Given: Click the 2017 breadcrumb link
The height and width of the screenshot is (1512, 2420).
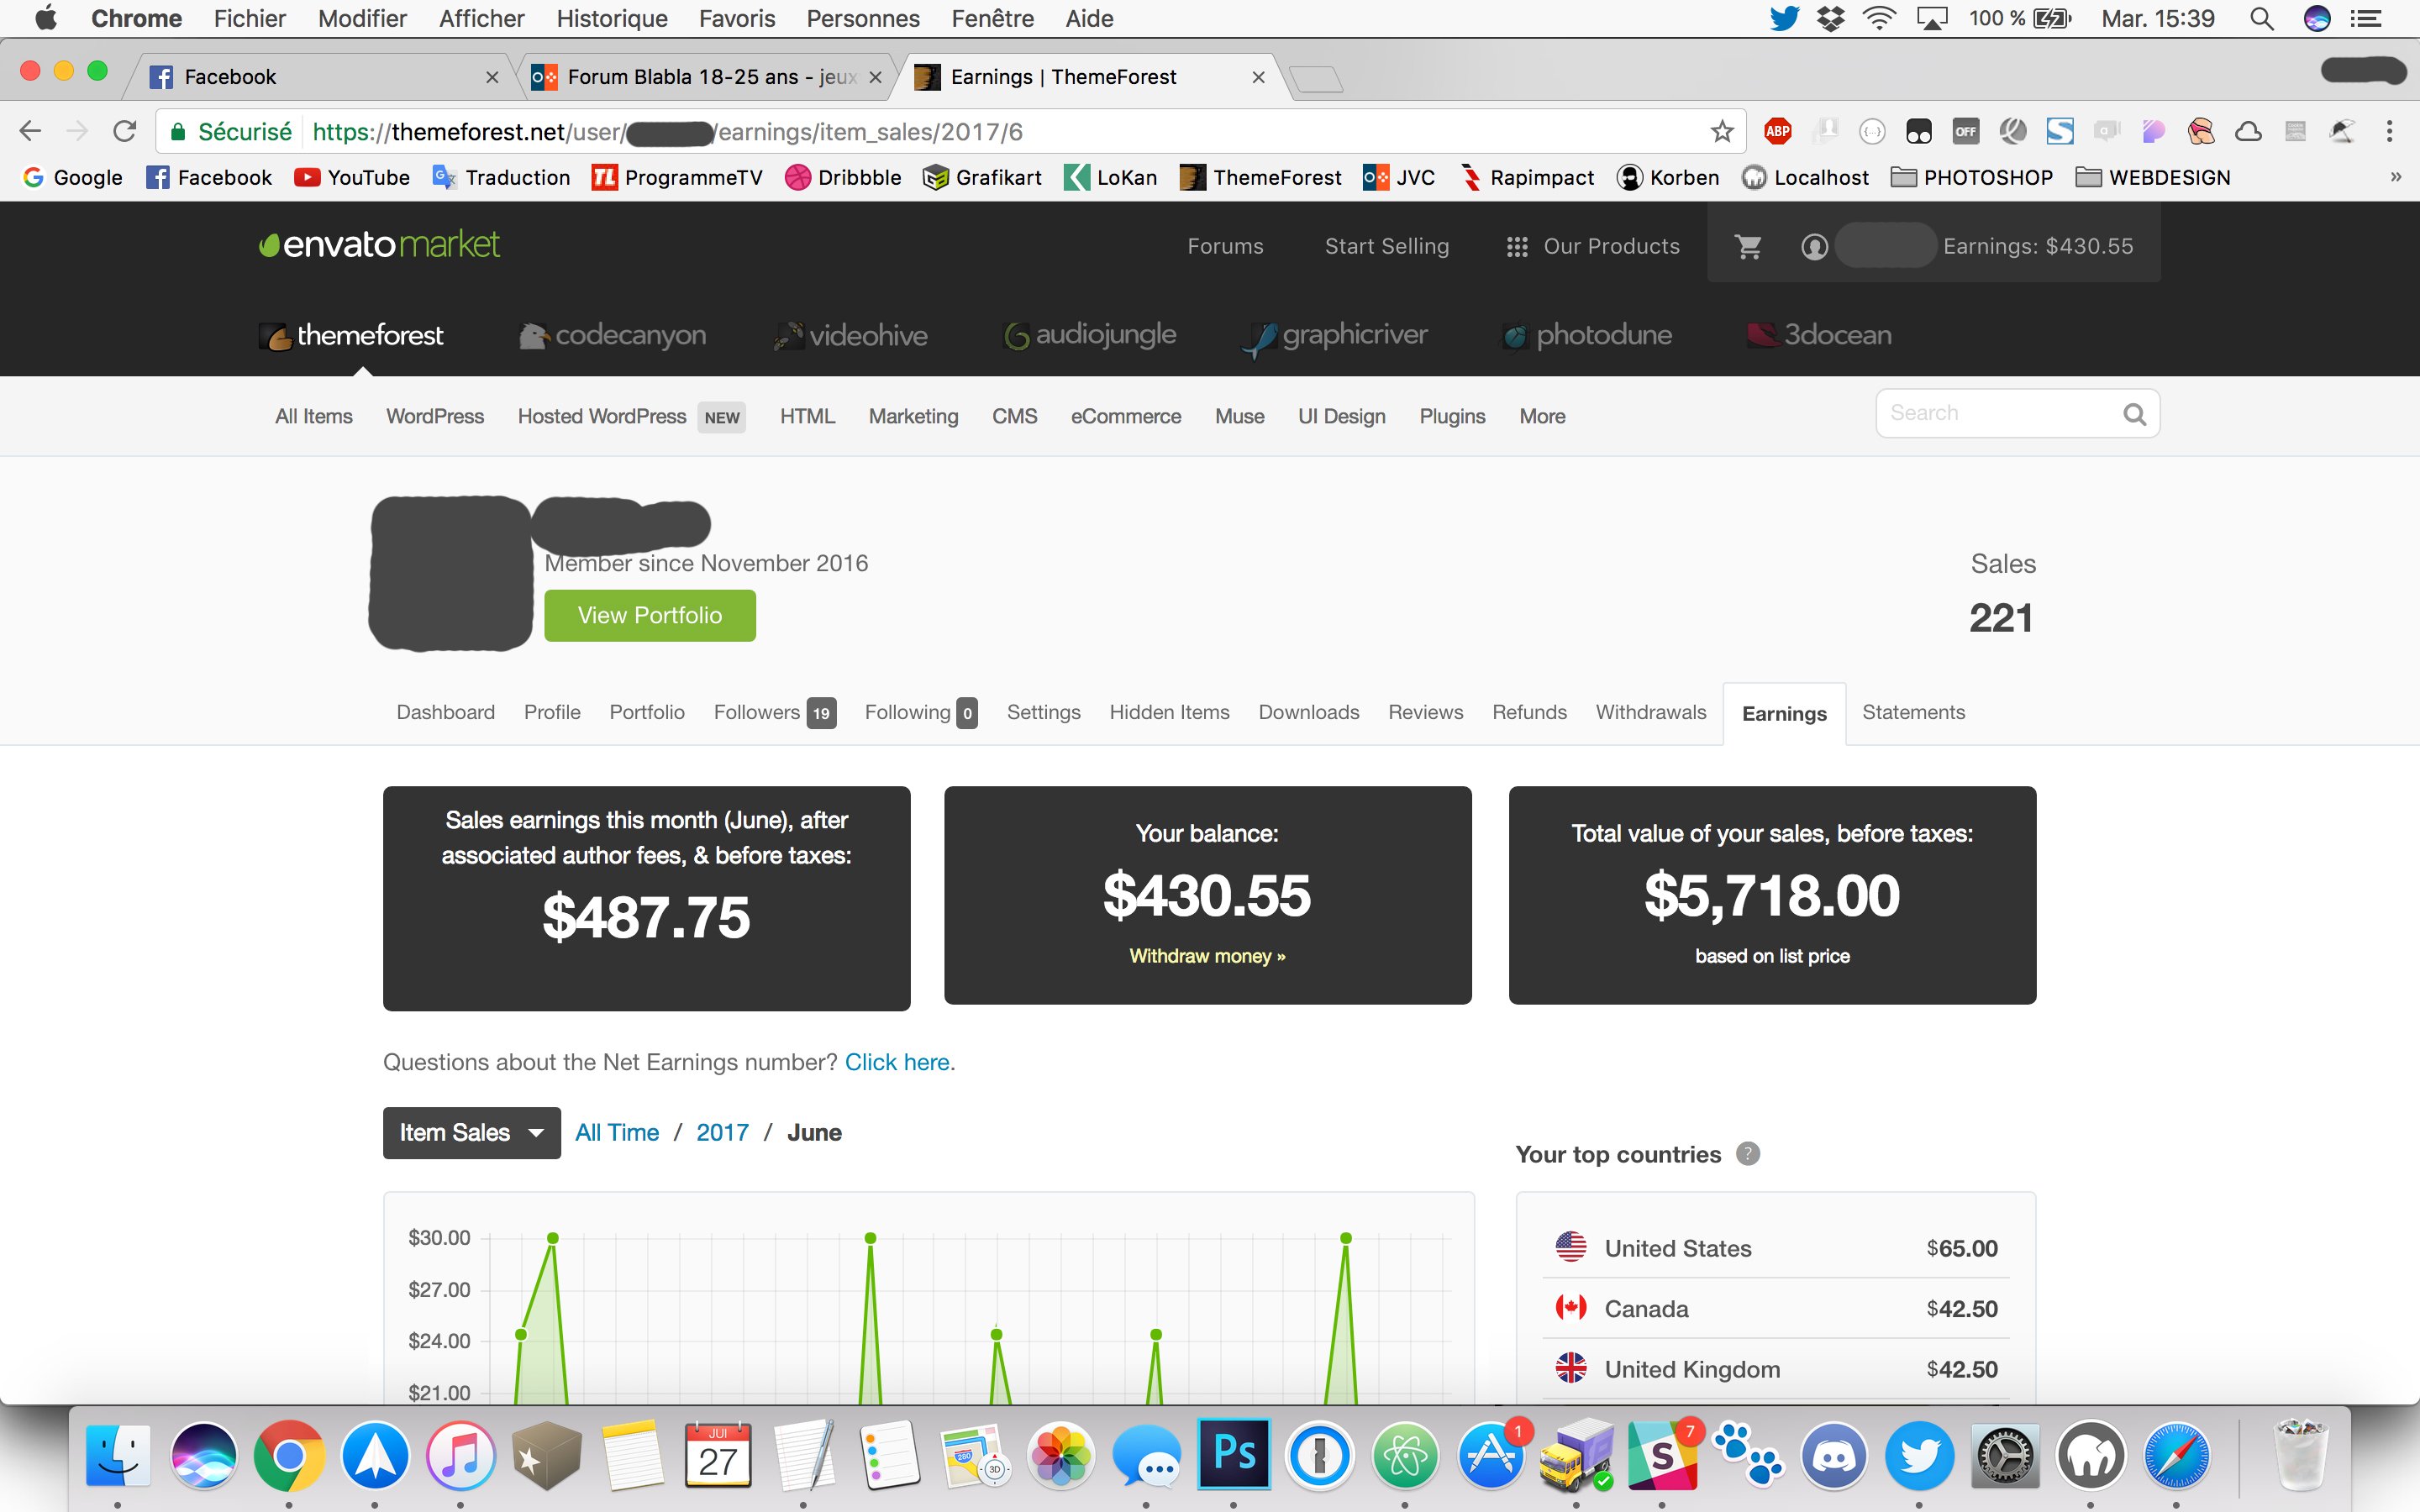Looking at the screenshot, I should (722, 1133).
